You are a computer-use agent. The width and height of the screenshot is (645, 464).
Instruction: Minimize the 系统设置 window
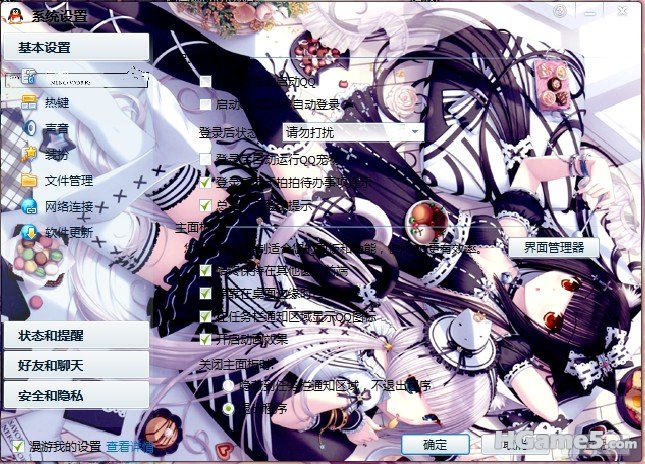[x=591, y=12]
